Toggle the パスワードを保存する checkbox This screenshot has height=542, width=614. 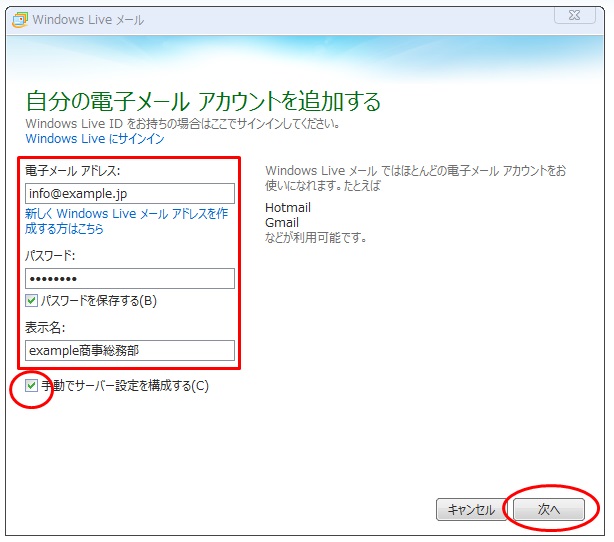pyautogui.click(x=32, y=301)
